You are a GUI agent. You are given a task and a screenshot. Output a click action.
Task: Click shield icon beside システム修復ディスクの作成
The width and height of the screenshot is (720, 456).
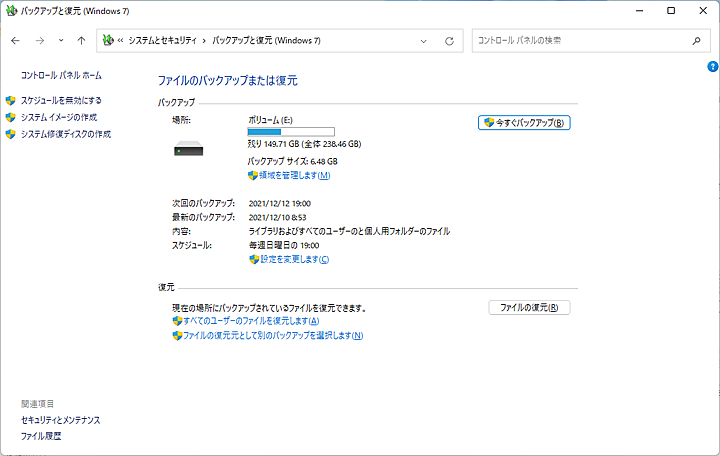tap(11, 134)
